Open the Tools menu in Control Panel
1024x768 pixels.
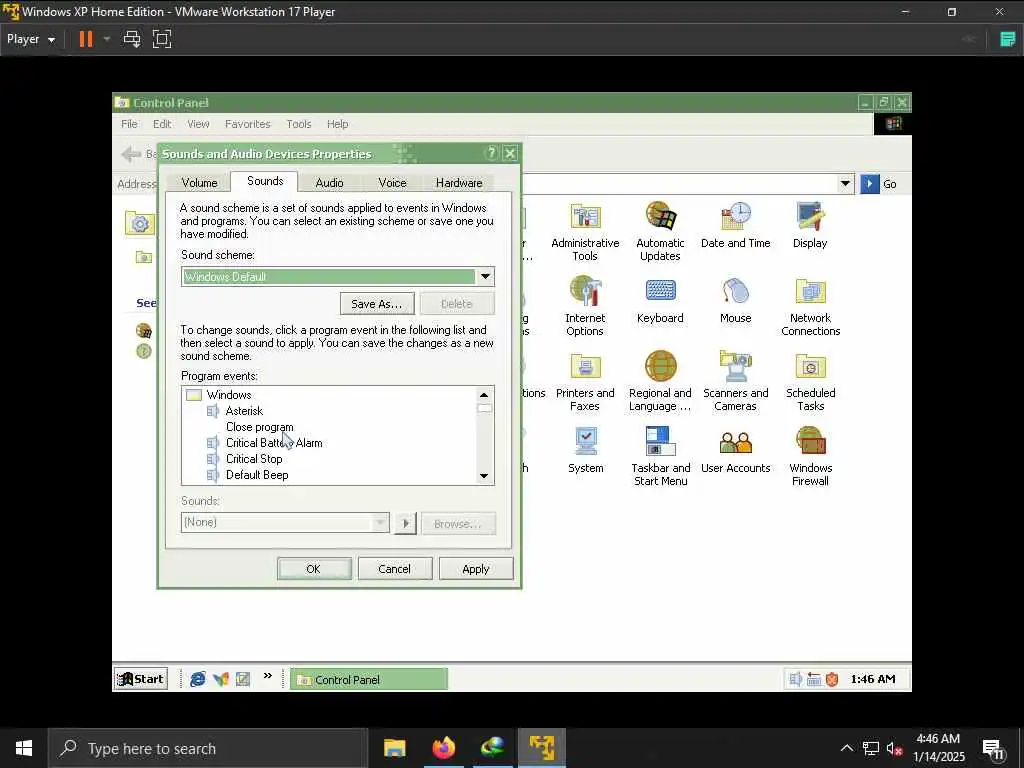click(x=298, y=124)
